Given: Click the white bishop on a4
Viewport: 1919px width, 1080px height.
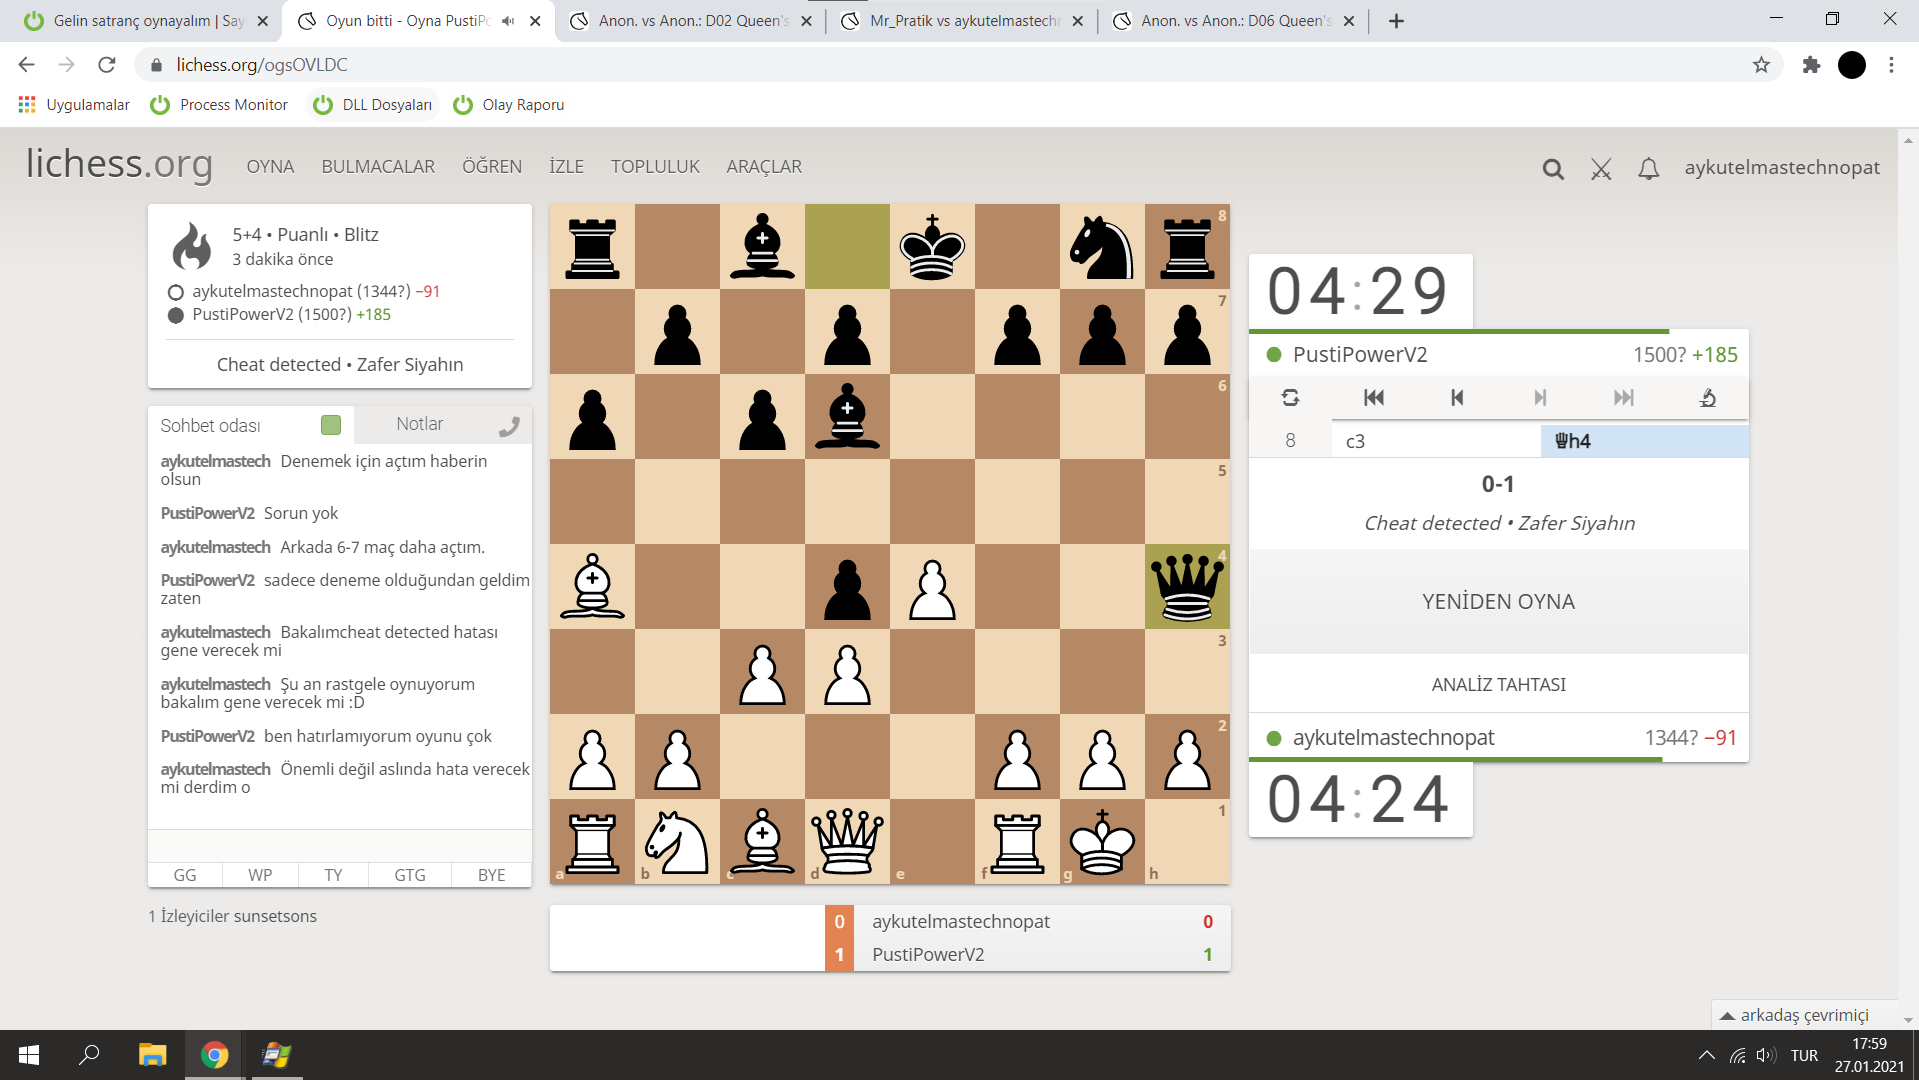Looking at the screenshot, I should [592, 587].
